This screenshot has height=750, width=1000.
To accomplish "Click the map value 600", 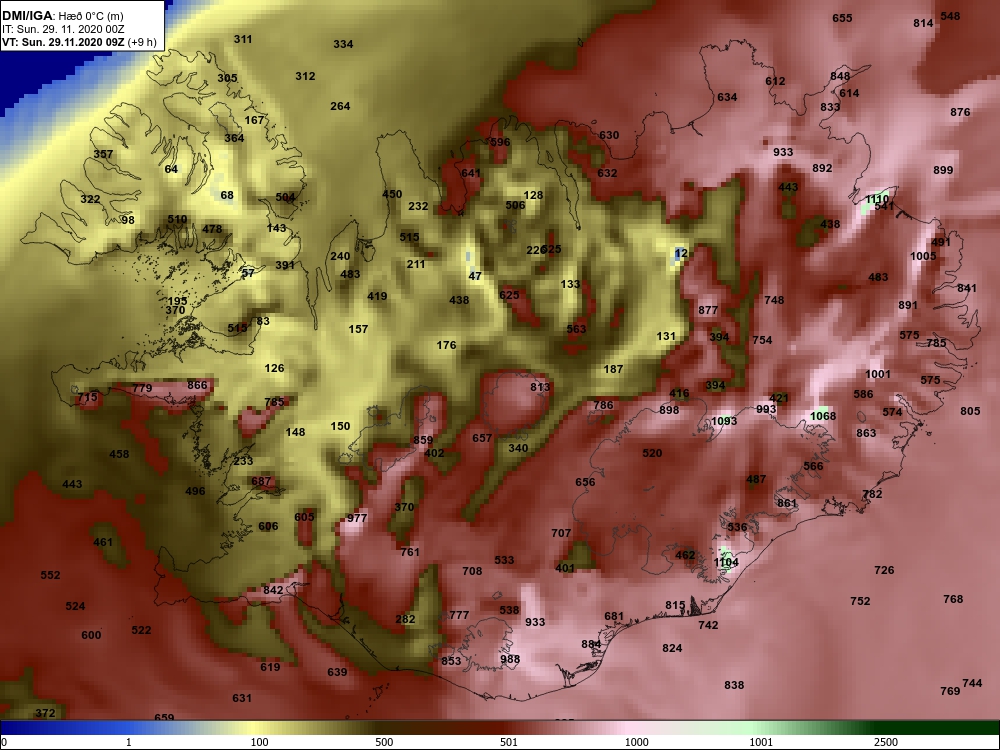I will (x=91, y=635).
